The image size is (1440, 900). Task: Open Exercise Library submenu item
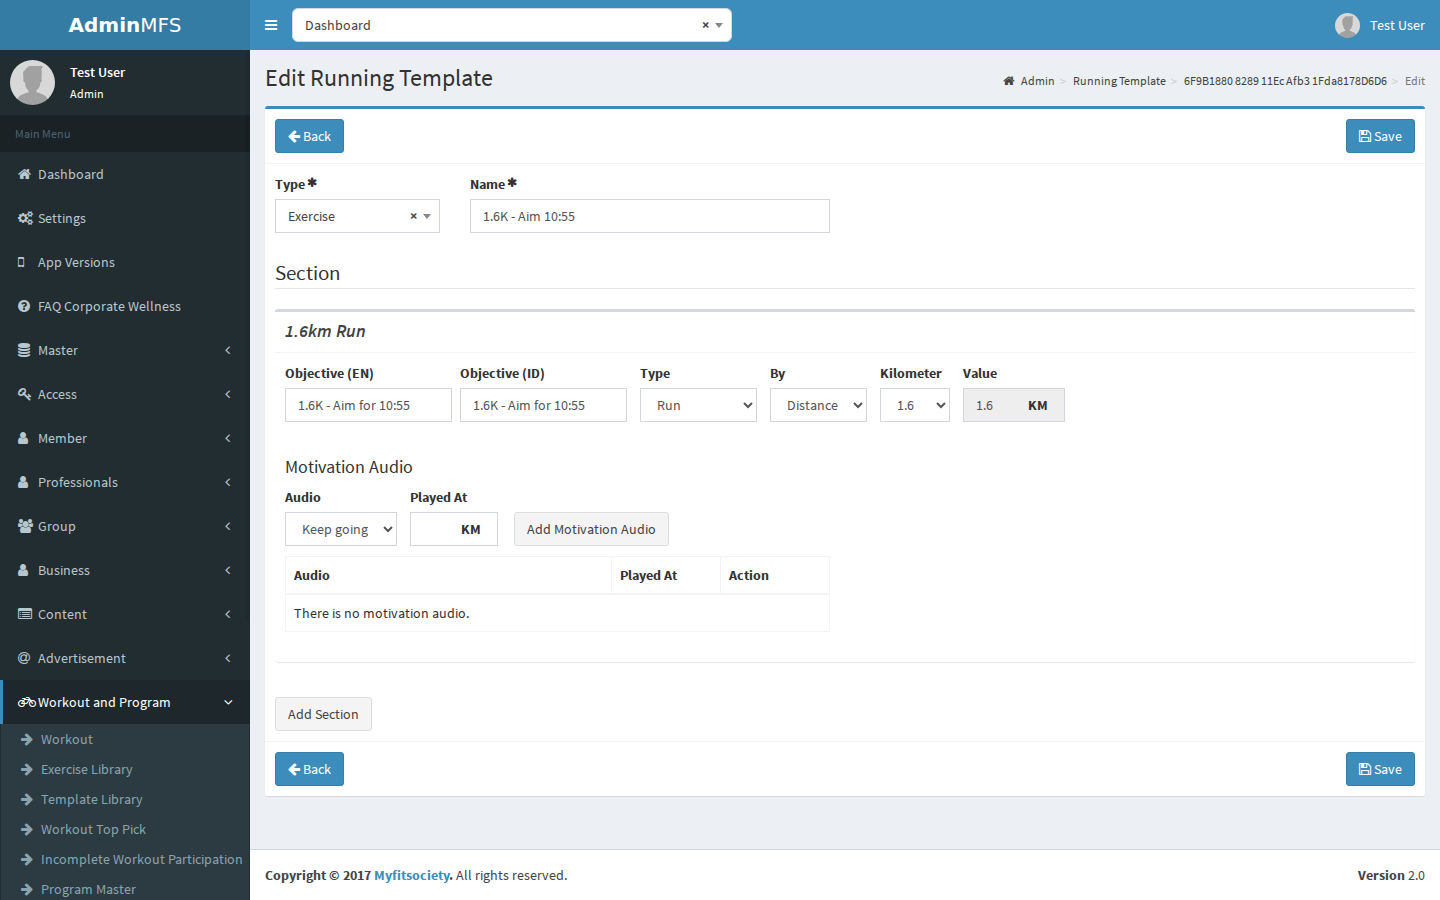point(86,769)
